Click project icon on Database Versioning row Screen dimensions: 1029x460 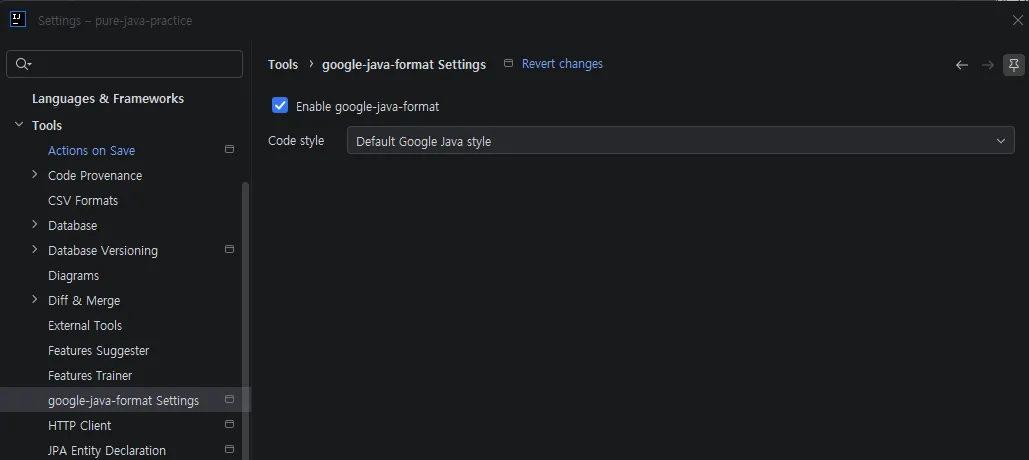coord(229,249)
